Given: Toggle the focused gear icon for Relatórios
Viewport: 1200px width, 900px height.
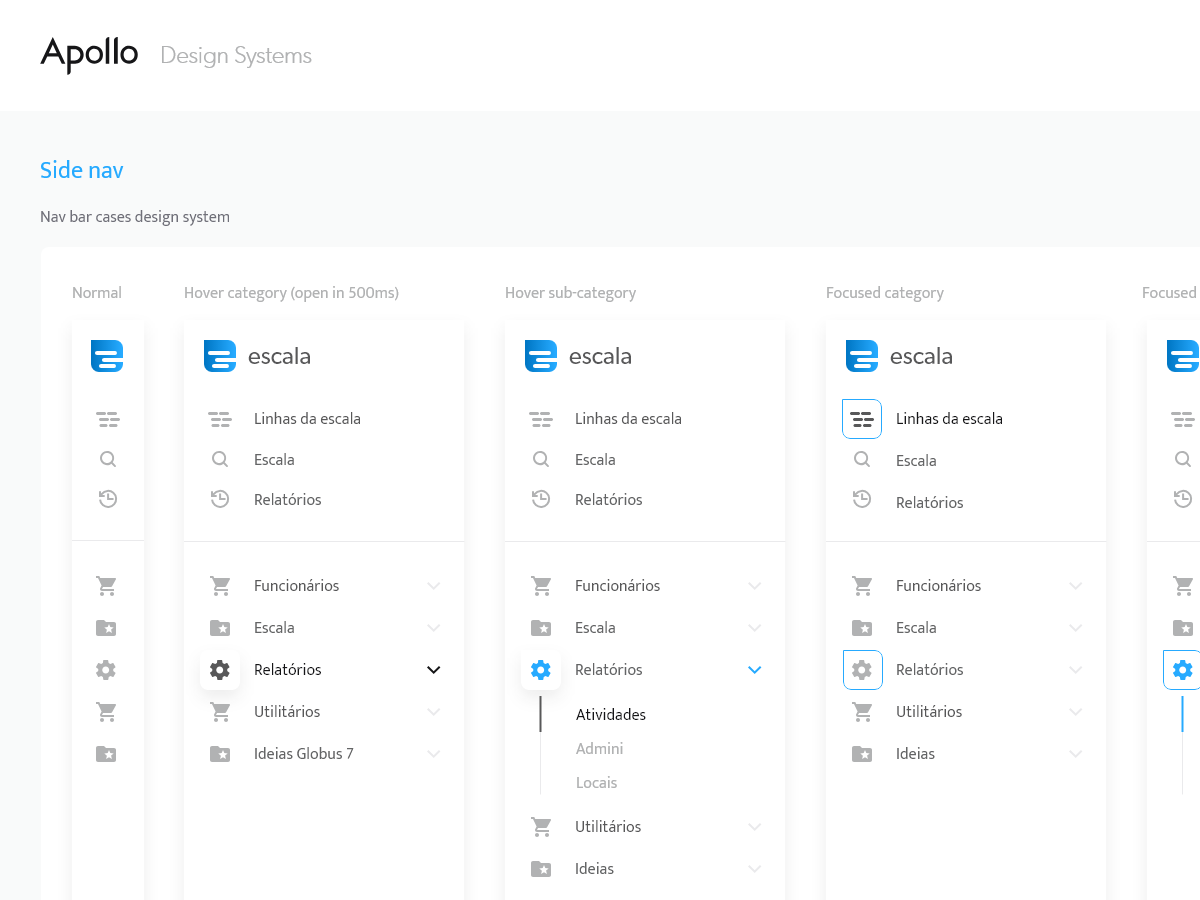Looking at the screenshot, I should (x=862, y=669).
